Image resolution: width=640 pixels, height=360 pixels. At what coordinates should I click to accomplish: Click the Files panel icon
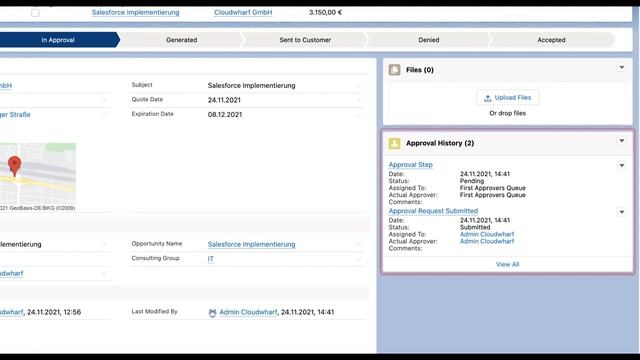[x=394, y=70]
